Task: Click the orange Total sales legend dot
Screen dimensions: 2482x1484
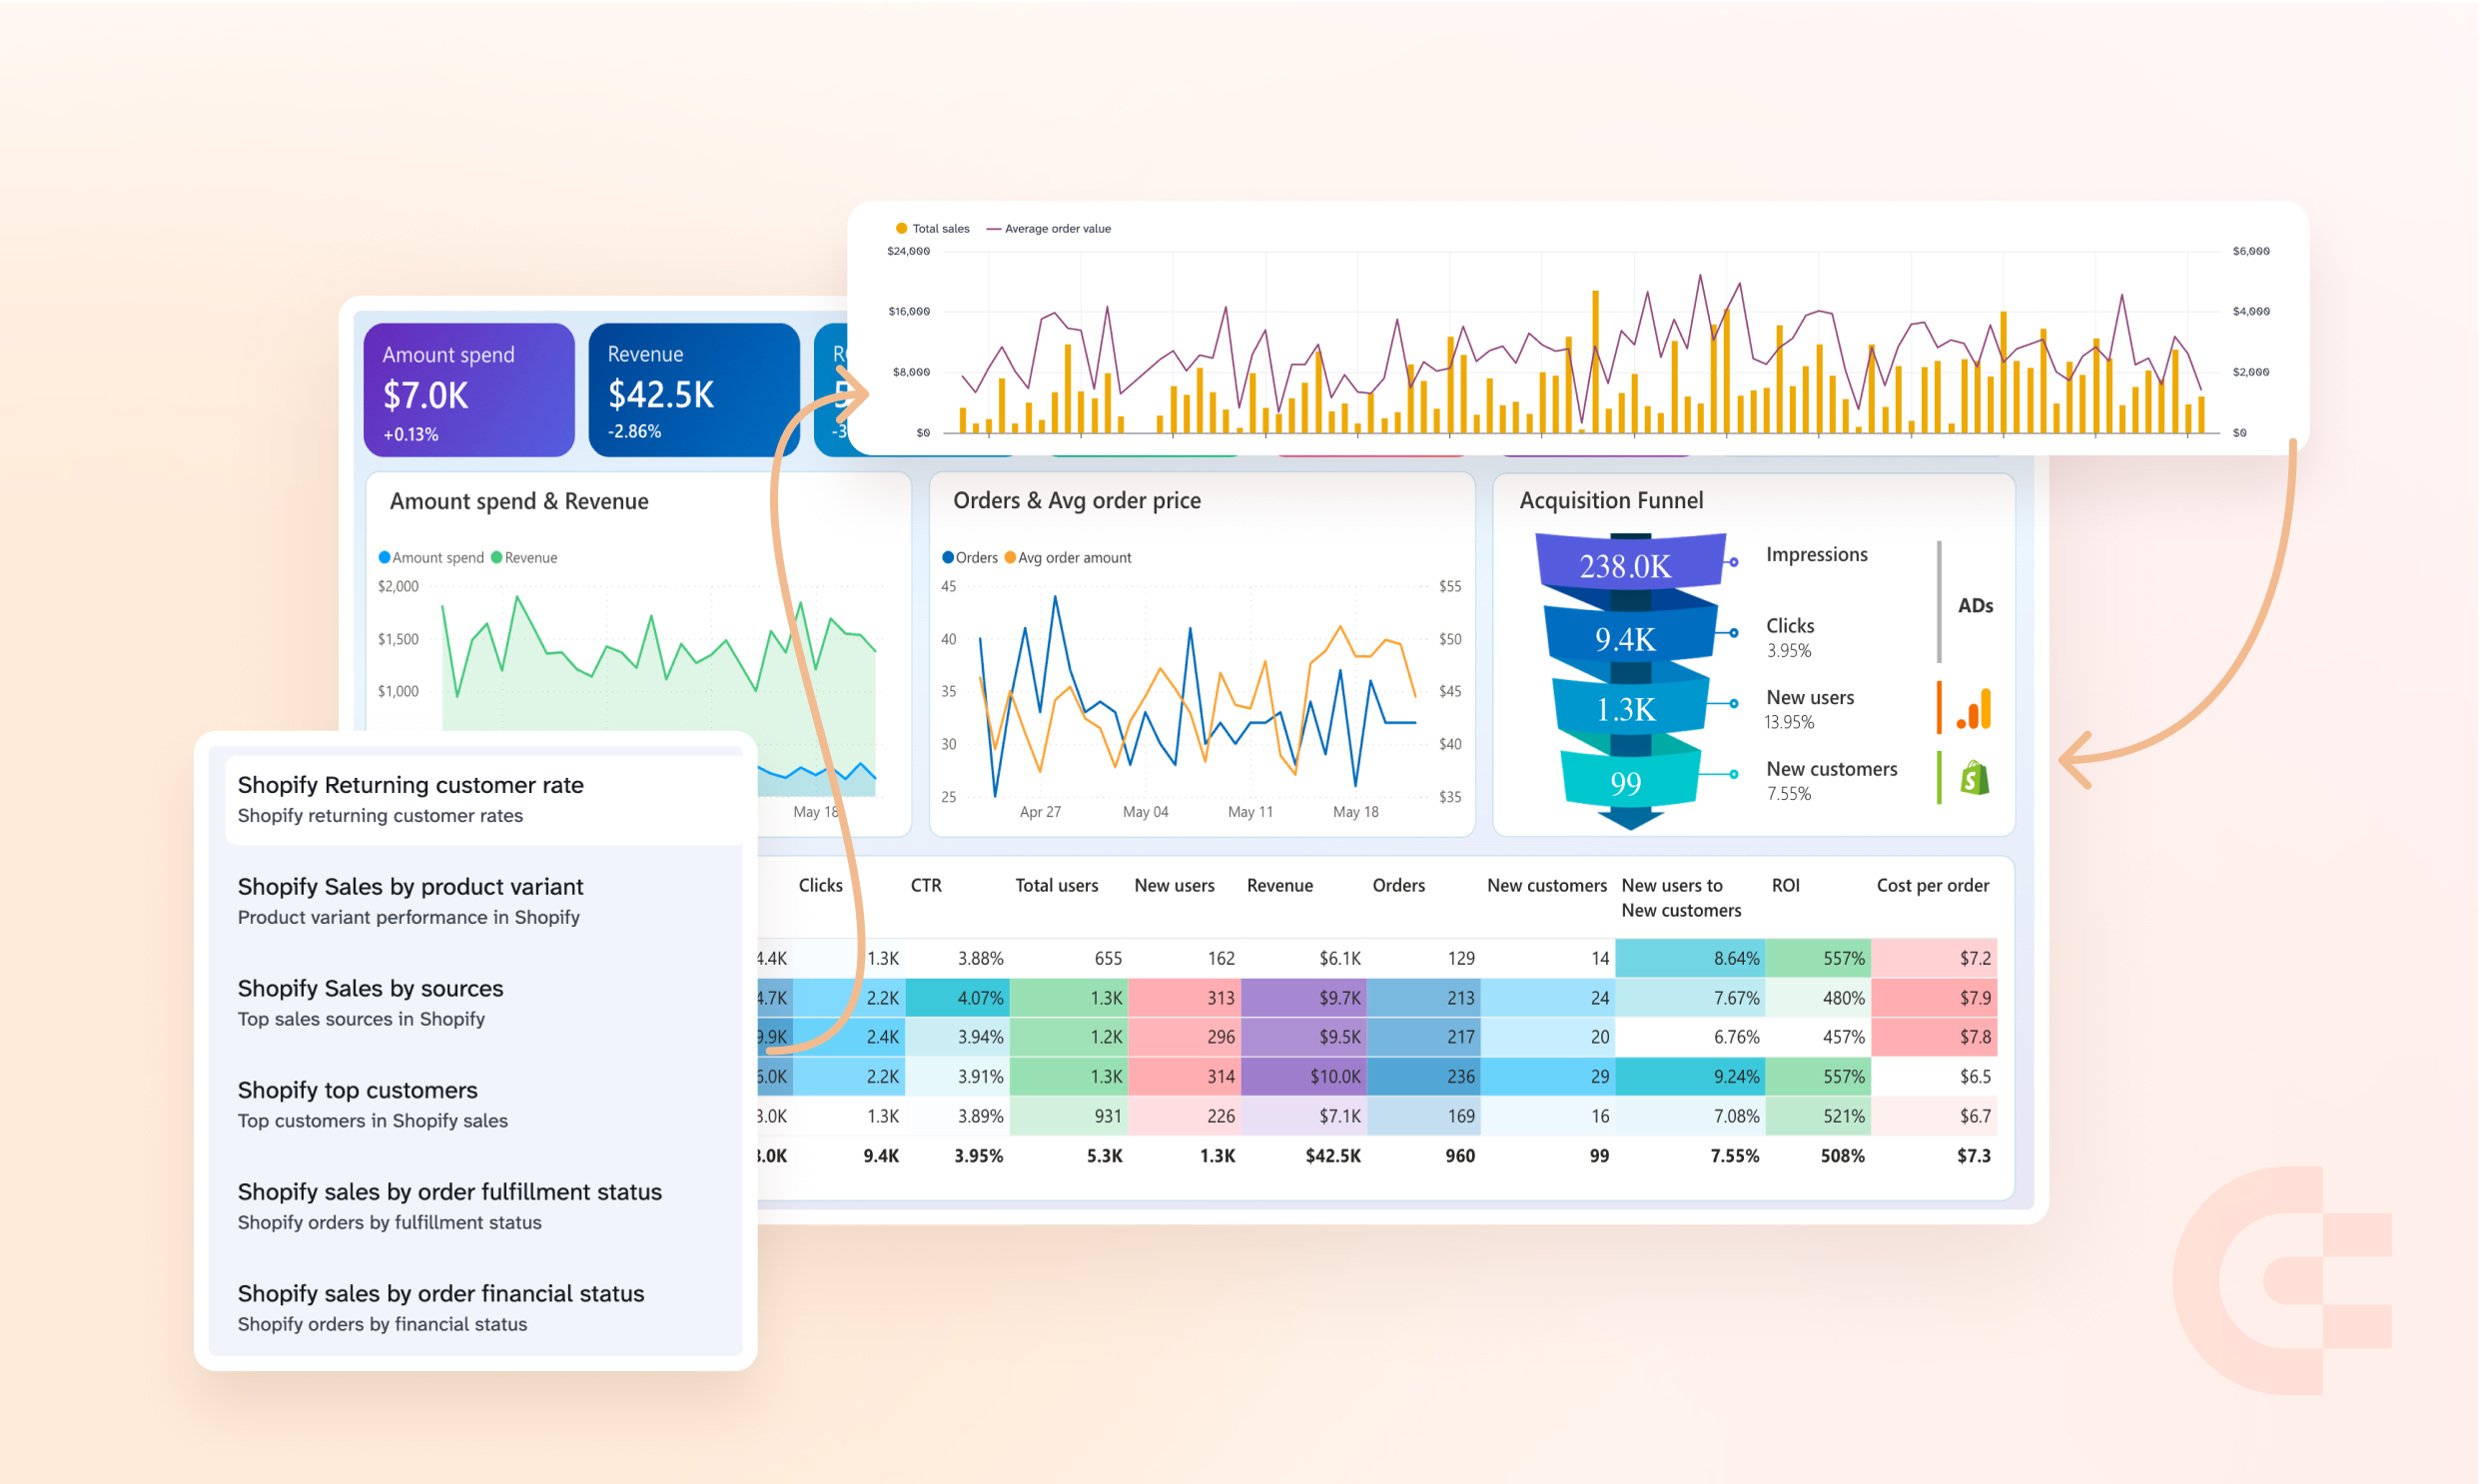Action: pos(901,228)
